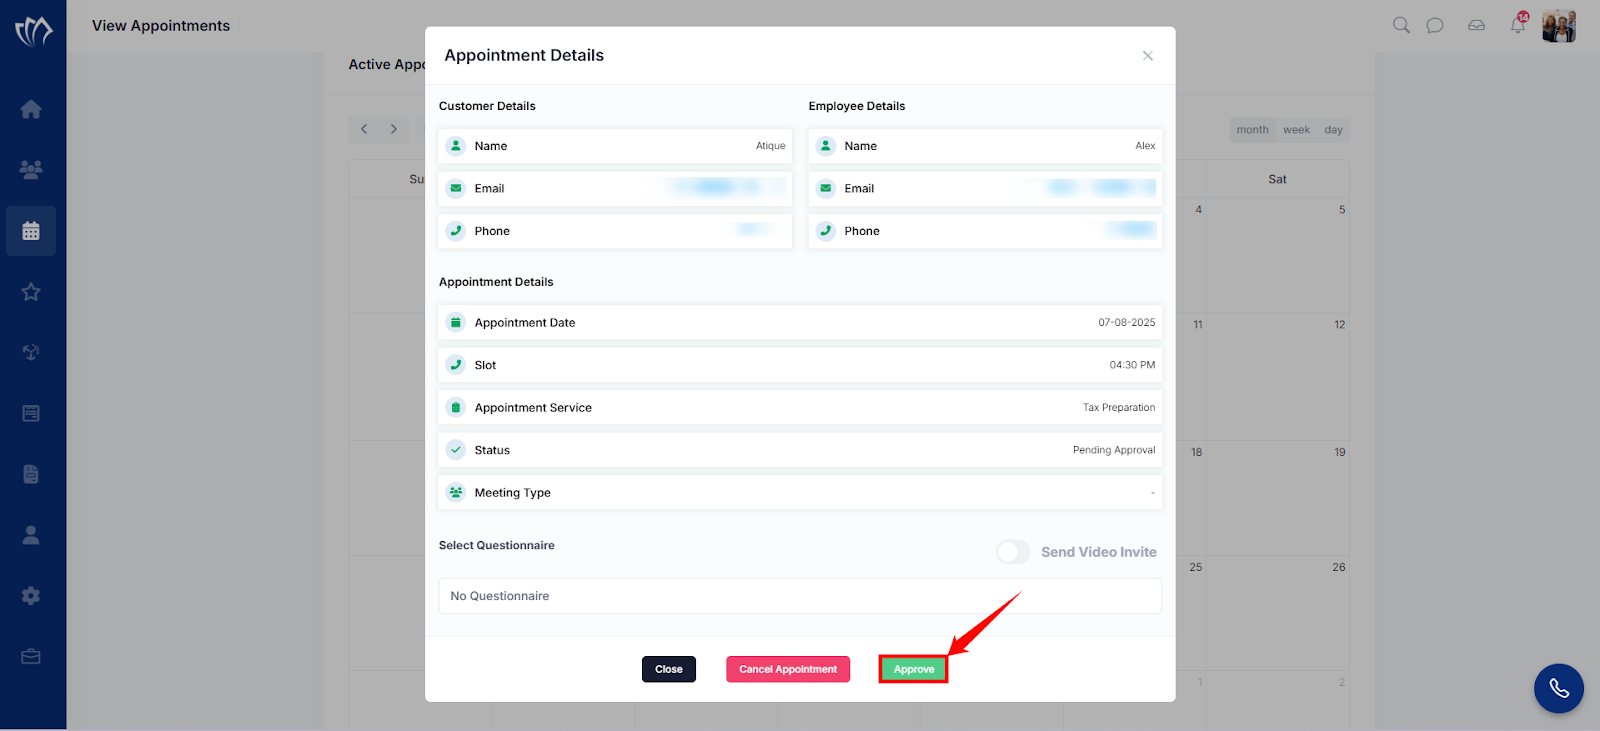Select calendar day 26
Screen dimensions: 1600x731
coord(1339,568)
